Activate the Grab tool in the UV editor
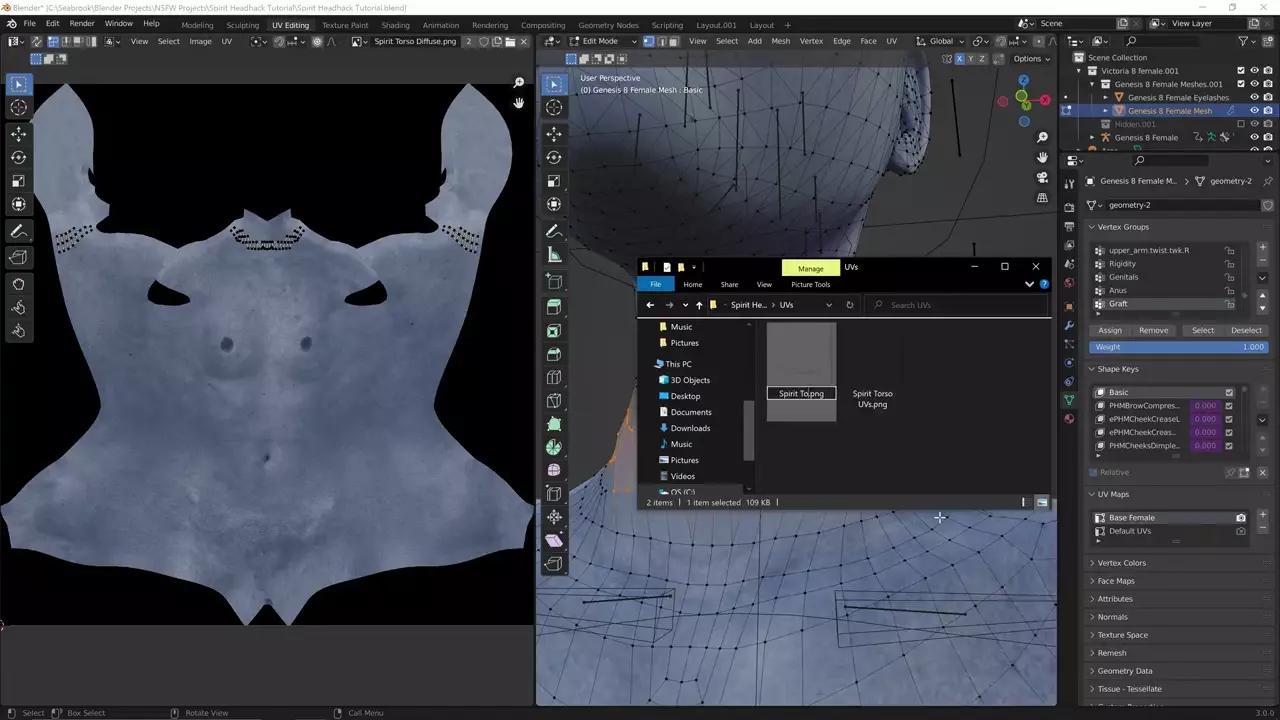 tap(18, 284)
